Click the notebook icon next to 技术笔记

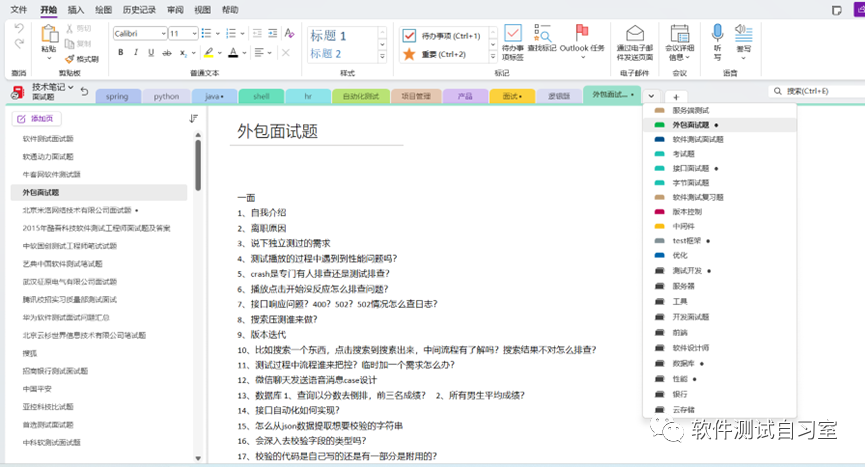(18, 92)
